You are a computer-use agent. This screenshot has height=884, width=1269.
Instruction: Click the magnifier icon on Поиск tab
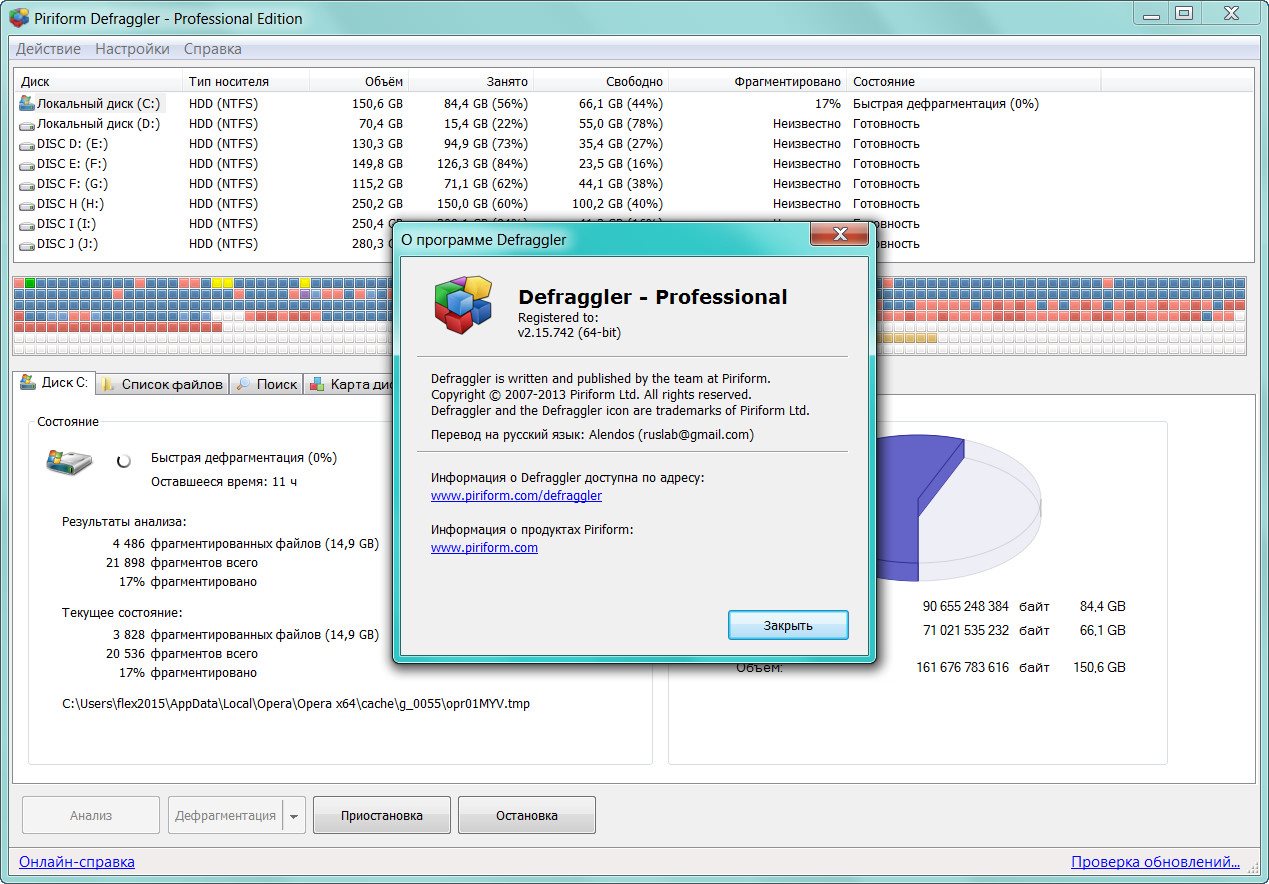(x=243, y=383)
